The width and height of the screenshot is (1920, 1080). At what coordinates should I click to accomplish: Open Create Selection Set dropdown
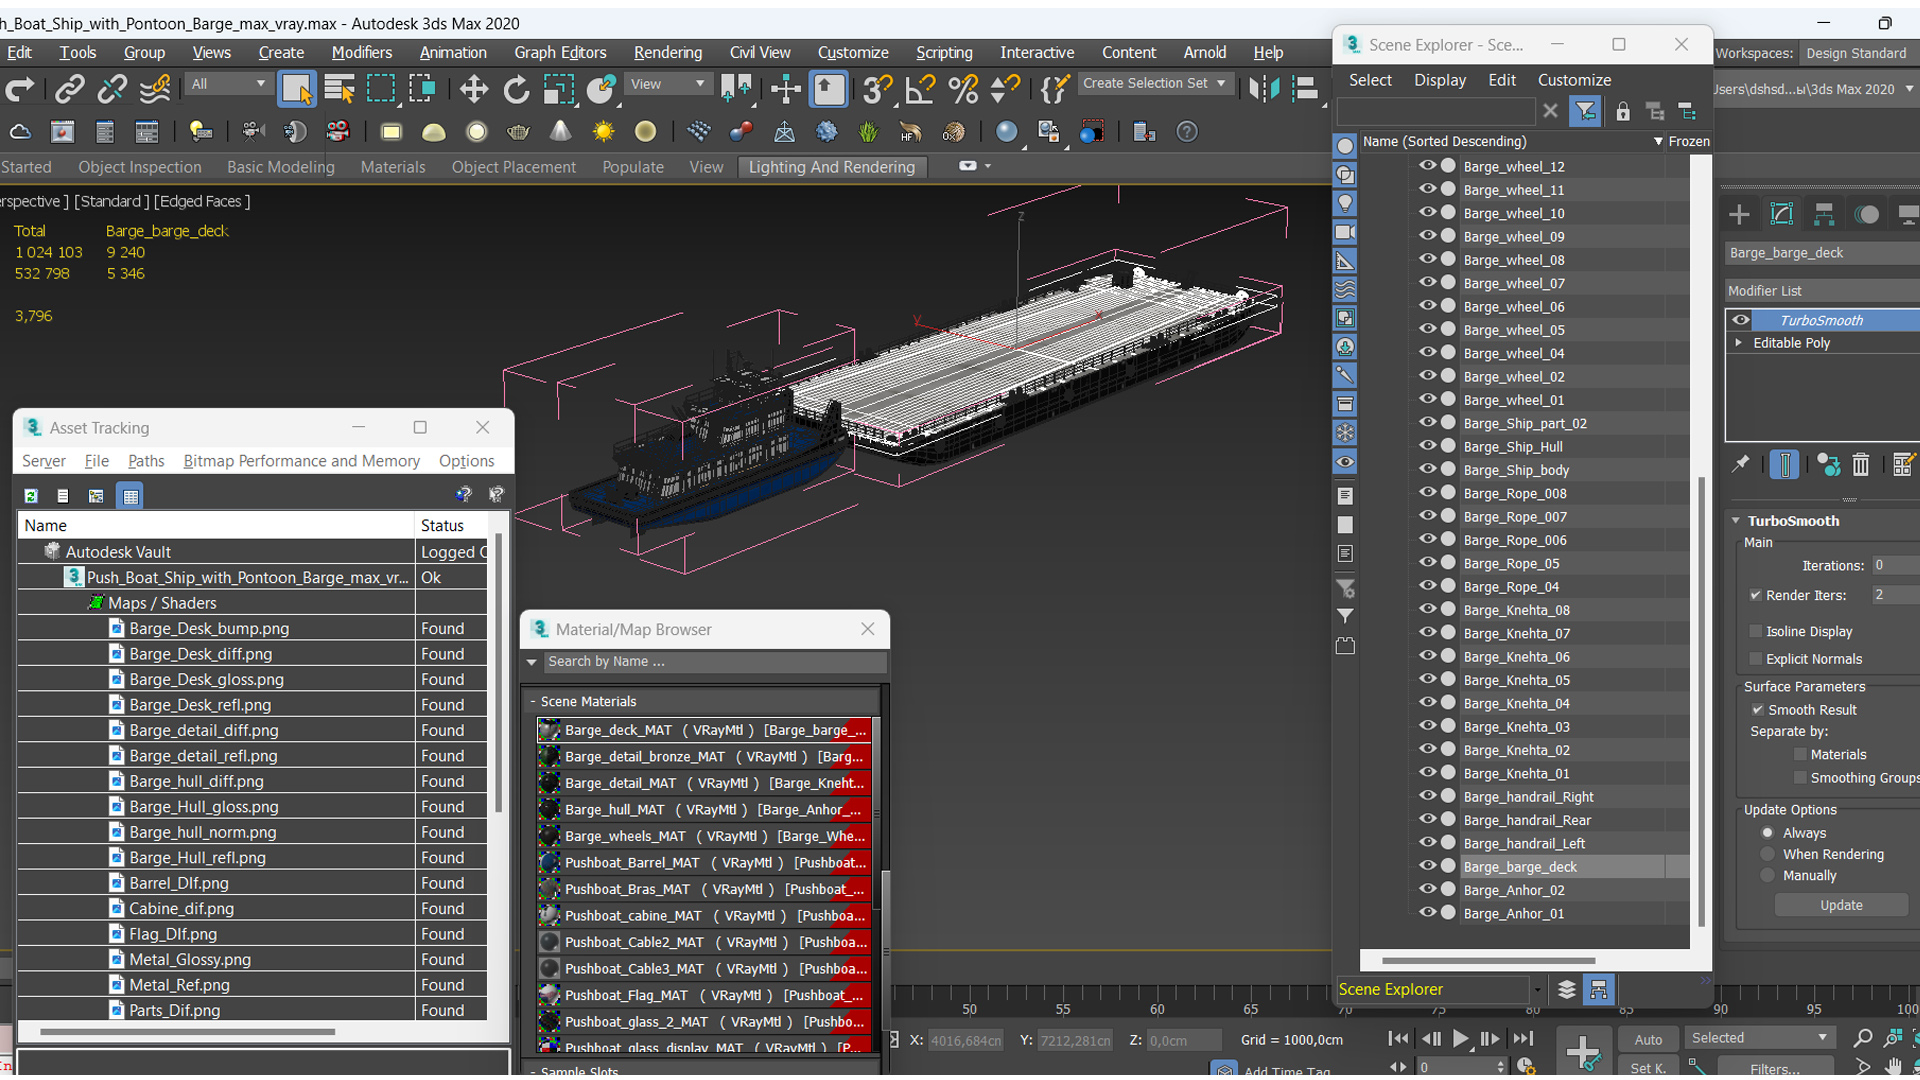pyautogui.click(x=1155, y=84)
